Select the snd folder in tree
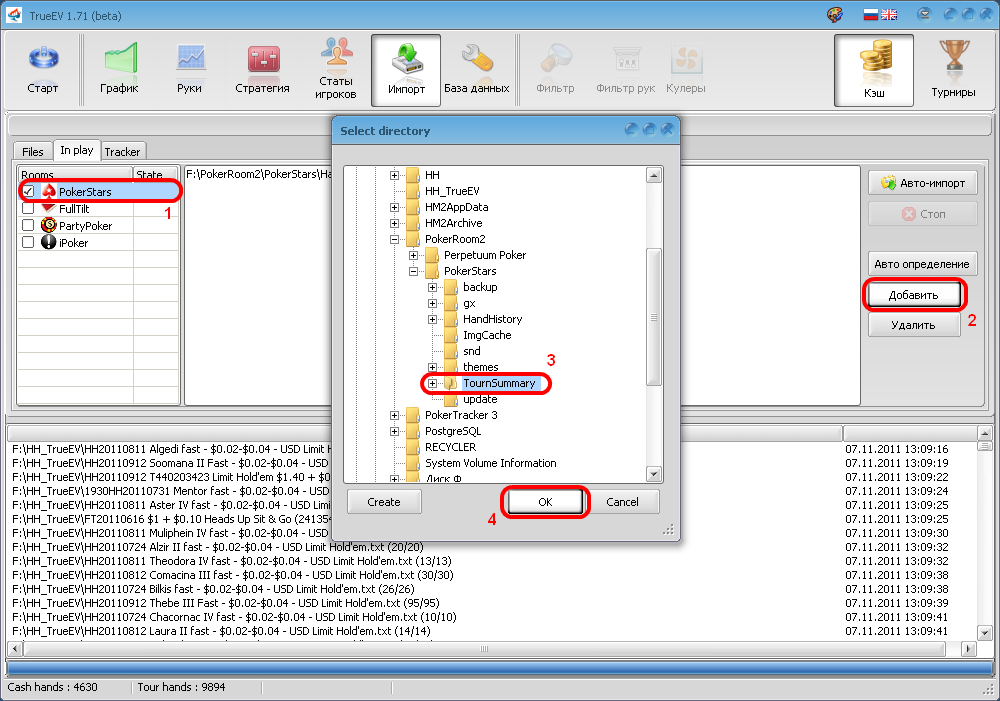This screenshot has width=1000, height=701. pyautogui.click(x=472, y=351)
